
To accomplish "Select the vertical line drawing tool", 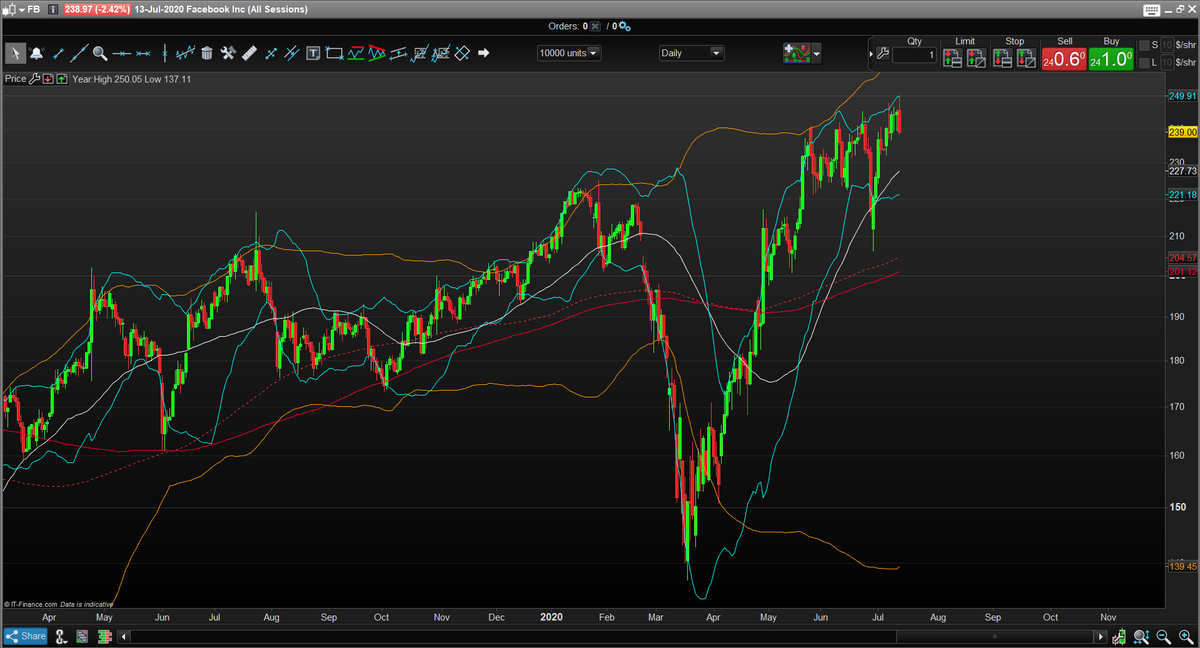I will [x=165, y=53].
